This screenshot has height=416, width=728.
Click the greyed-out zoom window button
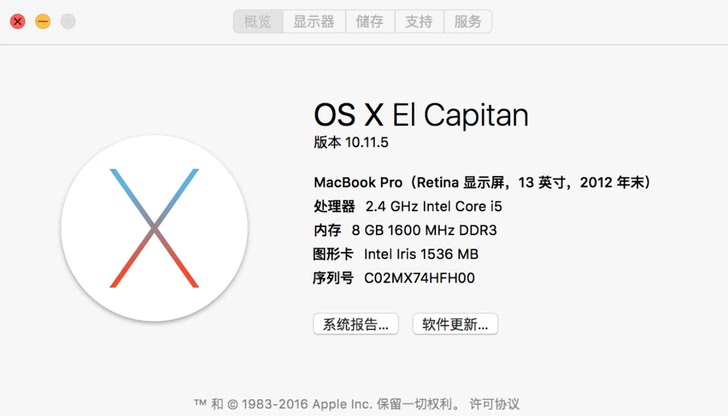(68, 21)
